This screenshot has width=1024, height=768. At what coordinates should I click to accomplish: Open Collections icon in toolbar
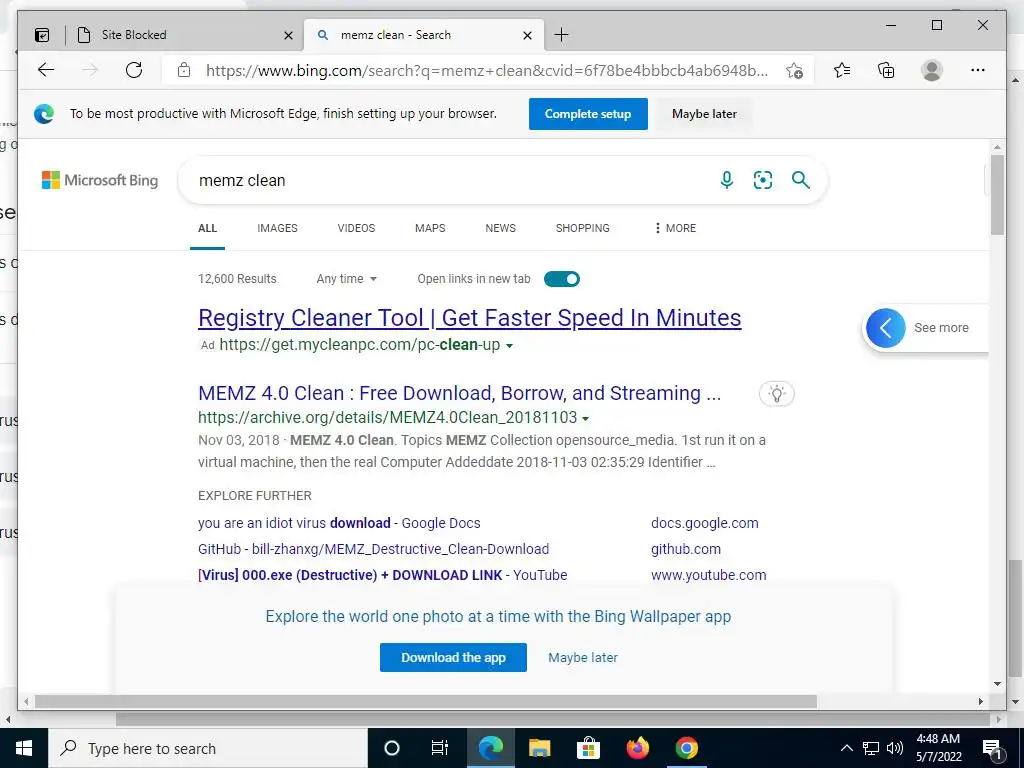[x=886, y=70]
